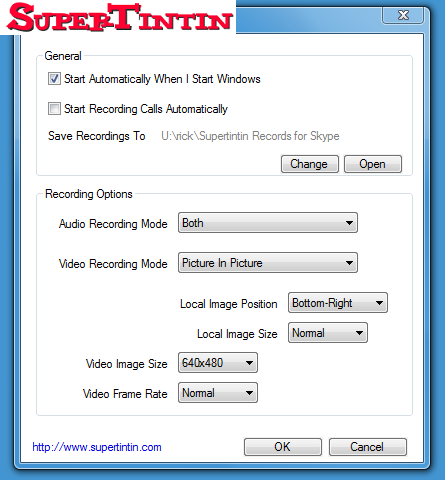The height and width of the screenshot is (480, 445).
Task: Click the Local Image Size label
Action: click(x=237, y=334)
